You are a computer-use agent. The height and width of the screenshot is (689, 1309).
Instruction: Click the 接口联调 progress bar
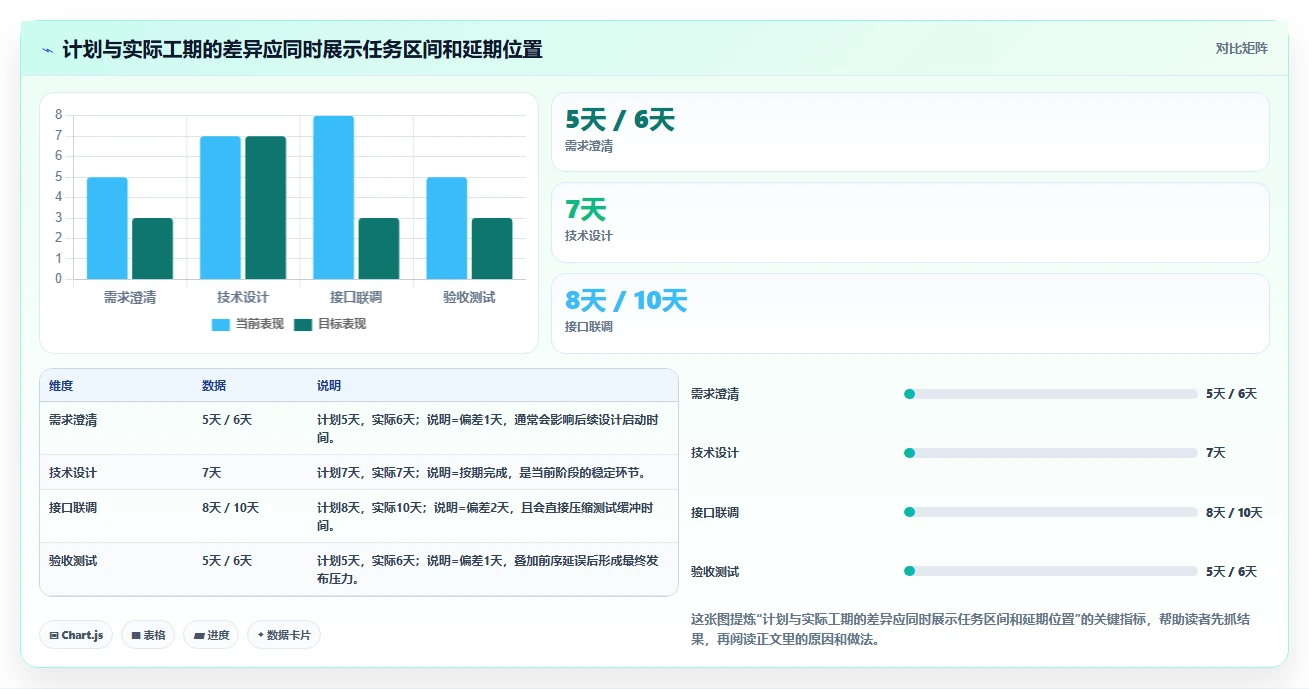1050,512
